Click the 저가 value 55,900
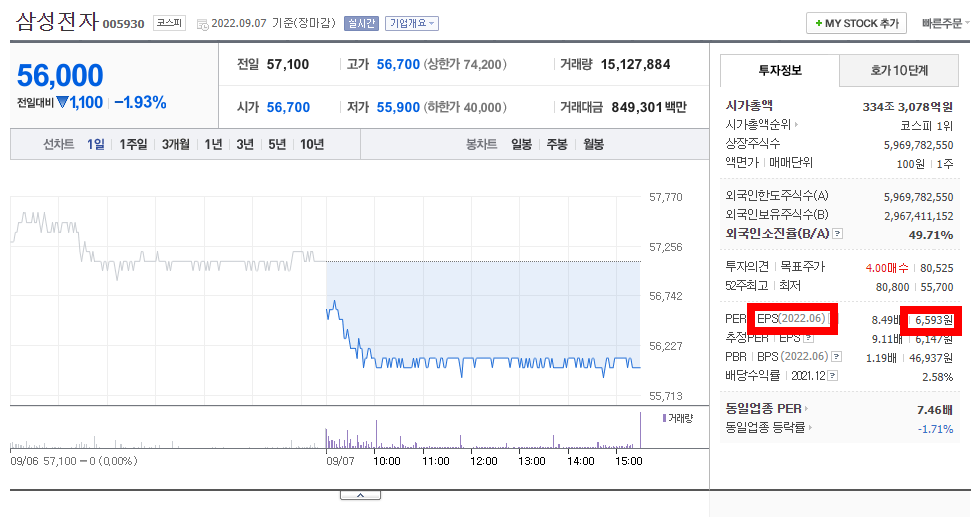Viewport: 977px width, 517px height. pos(398,107)
